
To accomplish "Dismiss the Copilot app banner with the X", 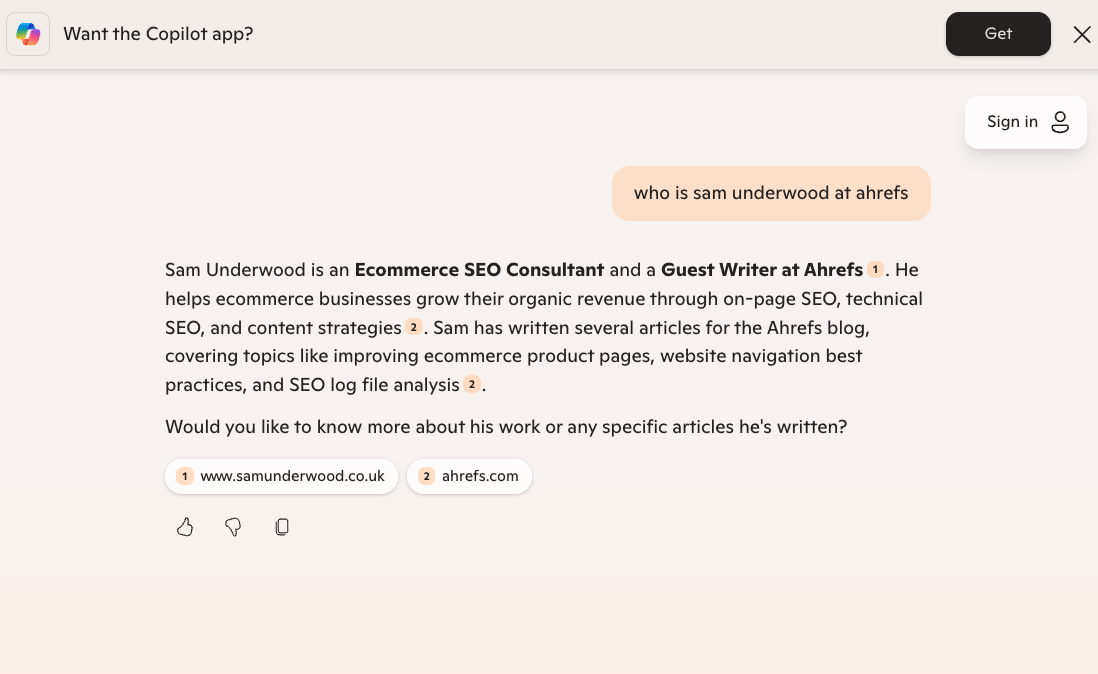I will [1082, 34].
